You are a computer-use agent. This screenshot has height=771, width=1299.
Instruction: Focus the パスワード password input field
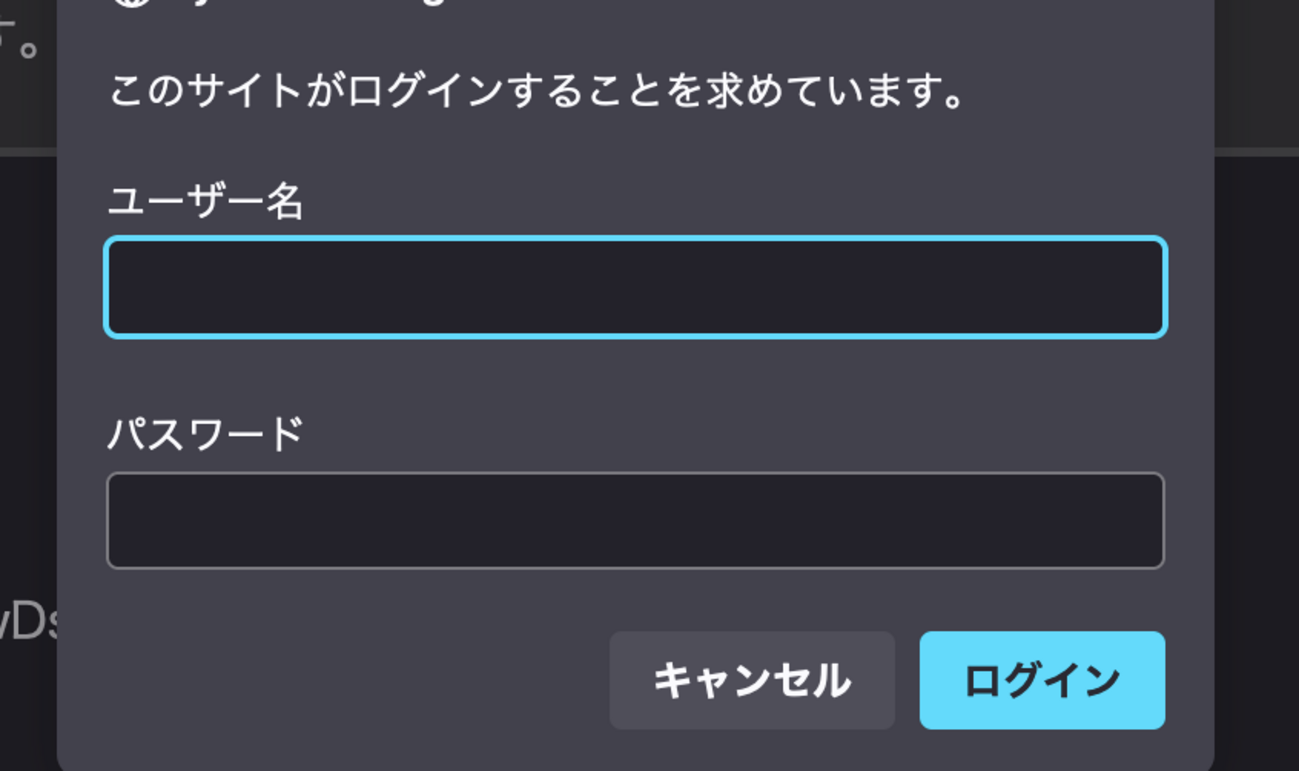coord(635,521)
